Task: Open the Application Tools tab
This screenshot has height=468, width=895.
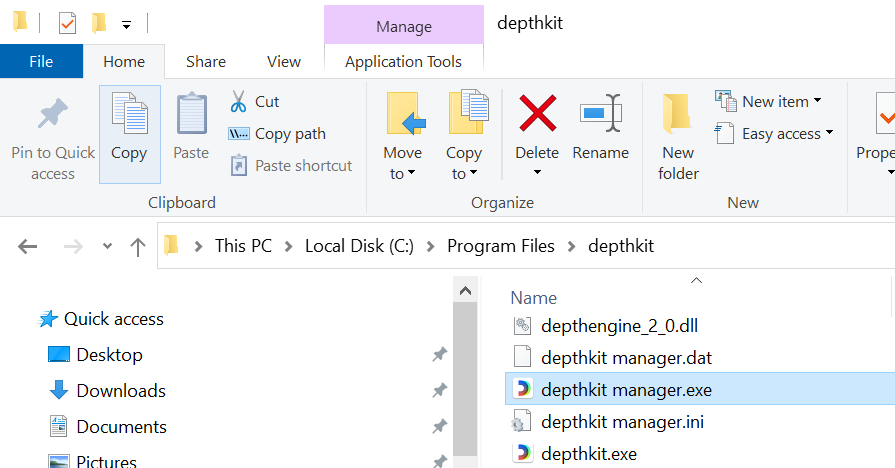Action: [404, 61]
